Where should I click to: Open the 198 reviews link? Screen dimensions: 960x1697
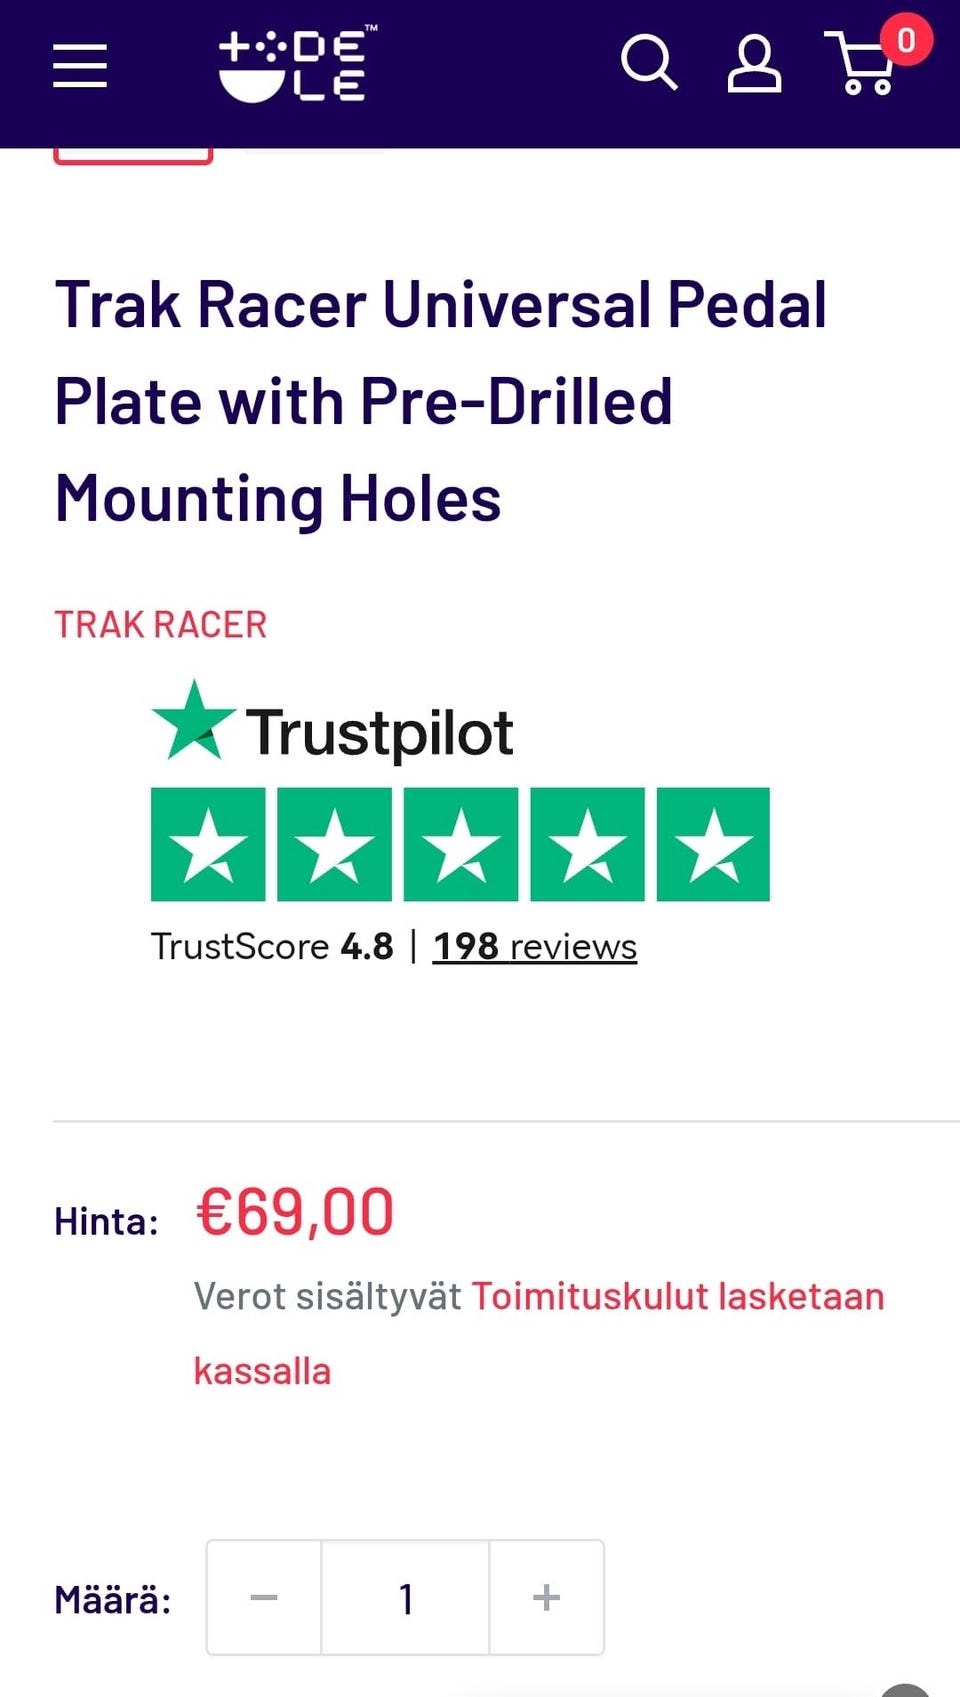(535, 946)
